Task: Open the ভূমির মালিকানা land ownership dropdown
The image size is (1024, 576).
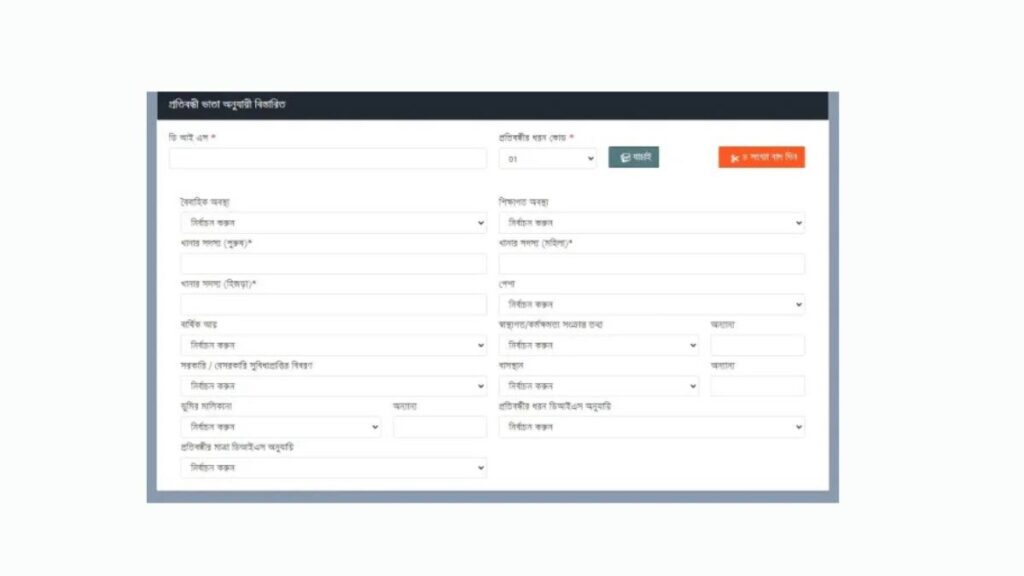Action: click(x=281, y=427)
